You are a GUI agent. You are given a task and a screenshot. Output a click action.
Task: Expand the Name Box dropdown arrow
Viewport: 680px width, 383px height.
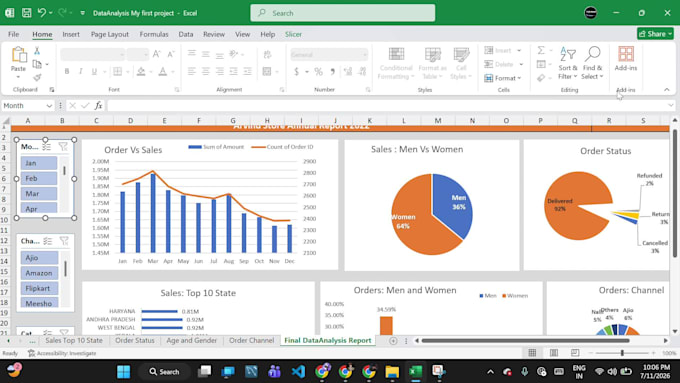pyautogui.click(x=49, y=106)
